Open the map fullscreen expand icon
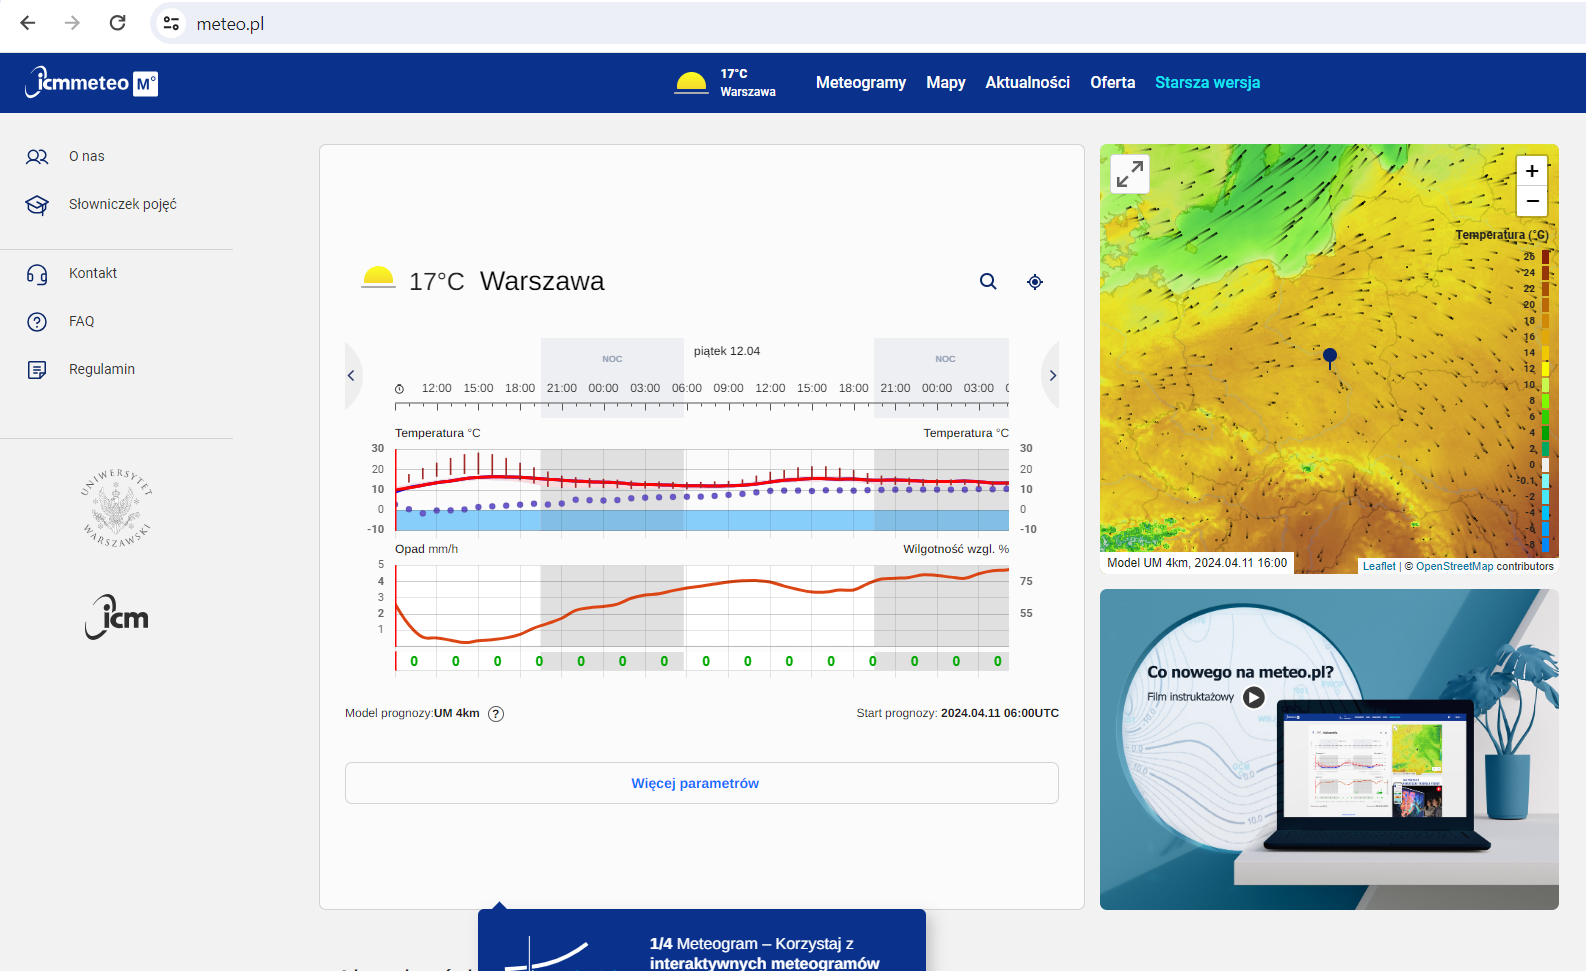1586x971 pixels. (1130, 174)
